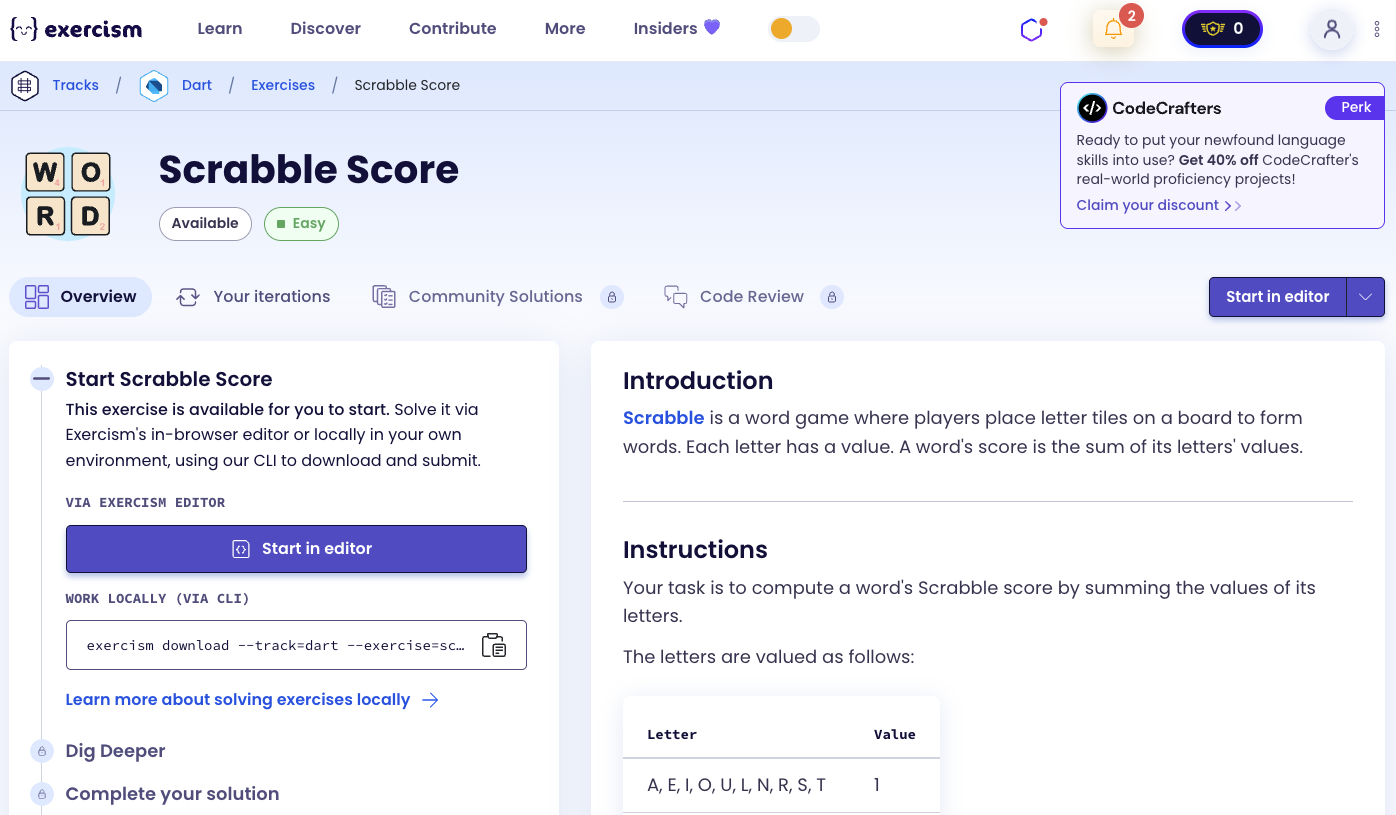Image resolution: width=1396 pixels, height=815 pixels.
Task: Copy the exercism download CLI command
Action: [493, 645]
